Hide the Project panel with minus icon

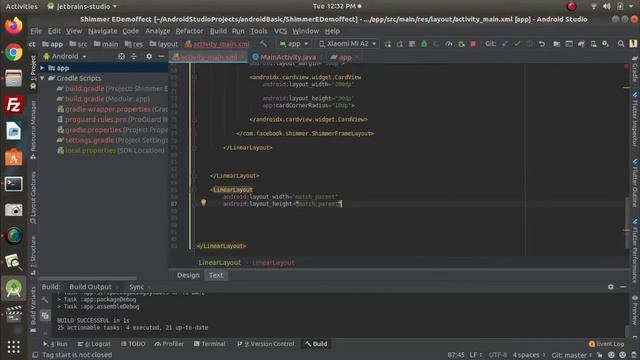coord(161,56)
